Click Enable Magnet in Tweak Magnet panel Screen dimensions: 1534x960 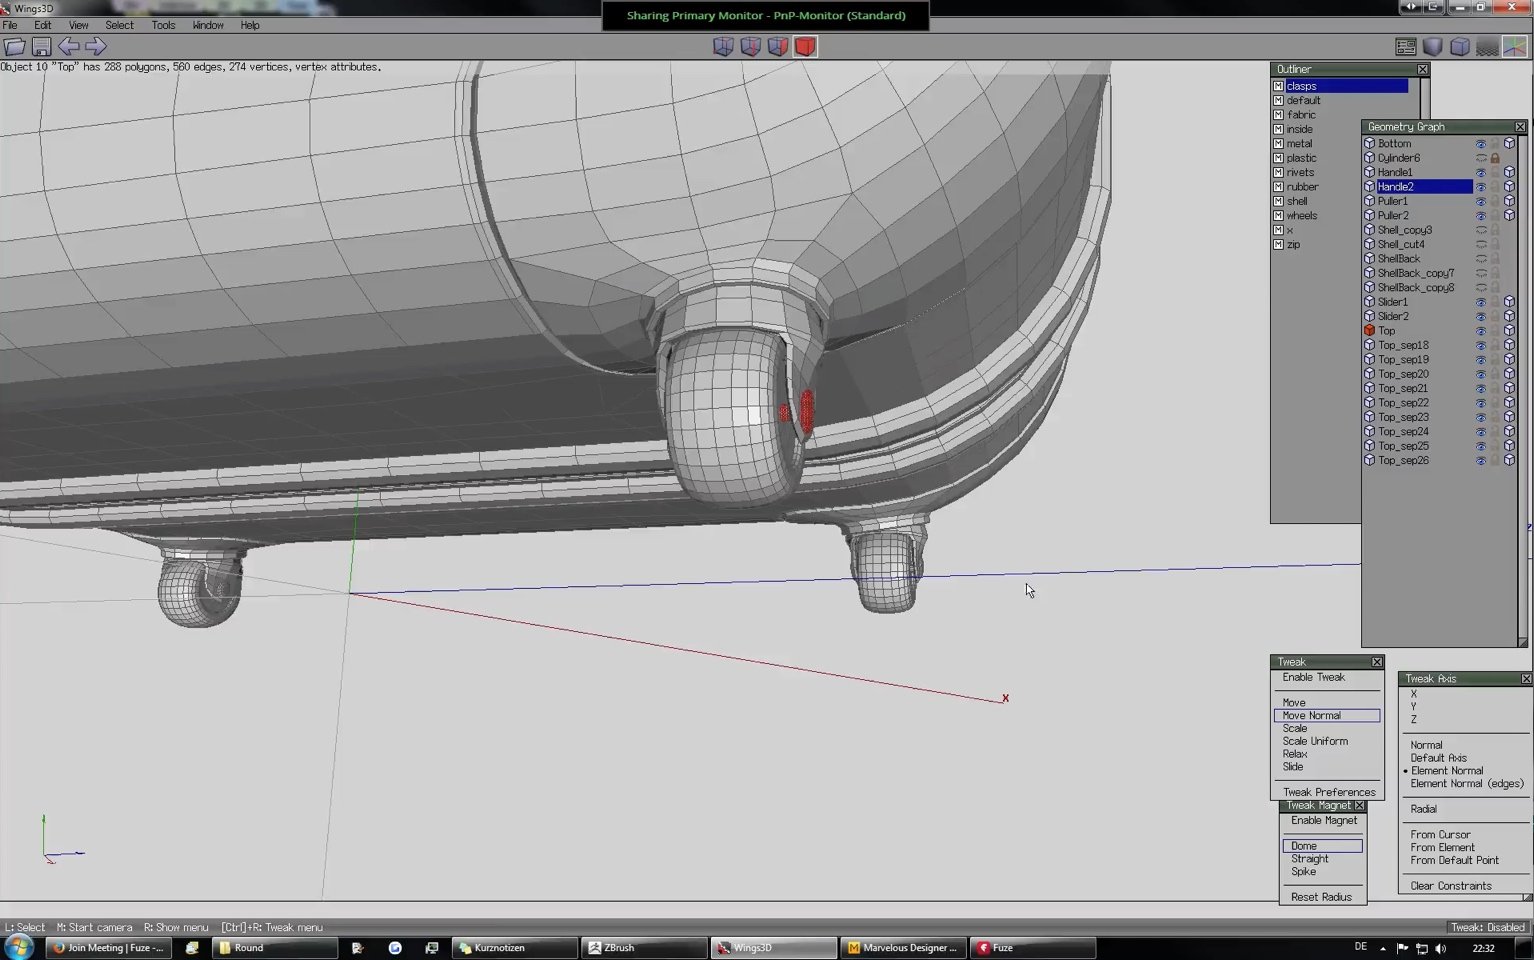(1324, 821)
